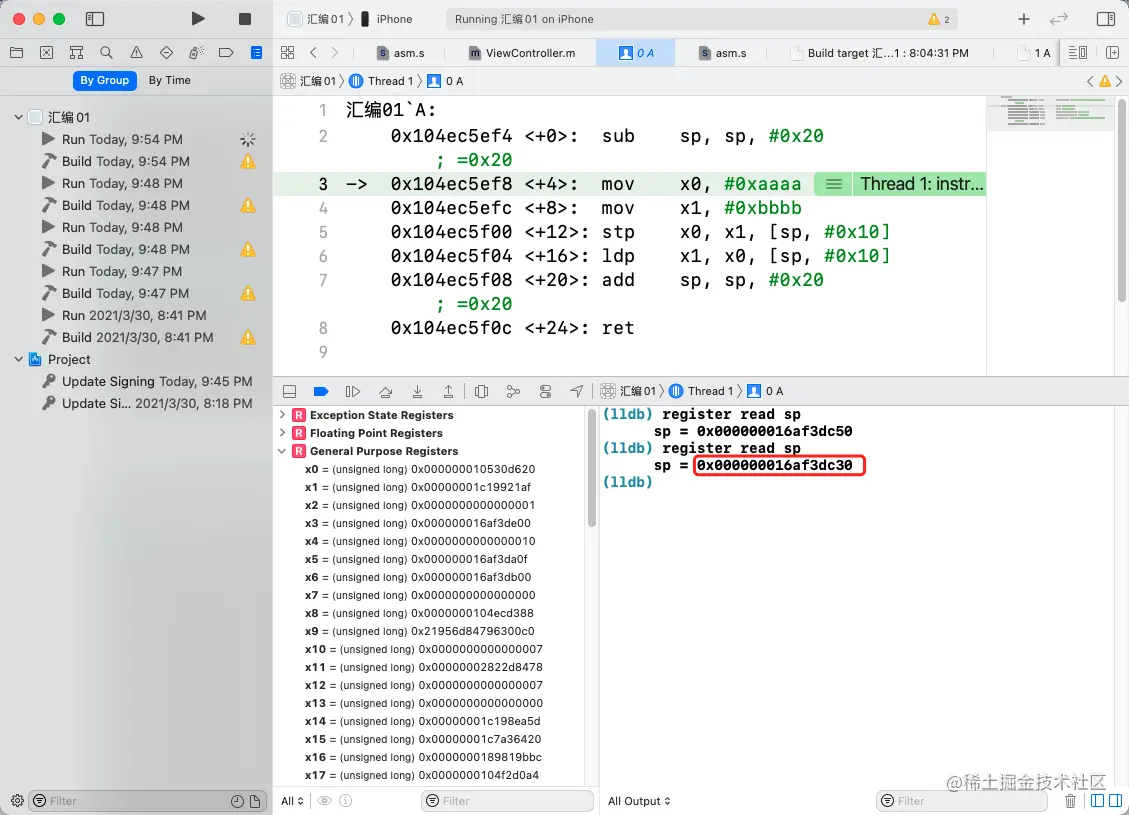Collapse the 汇编01 report group

(18, 117)
